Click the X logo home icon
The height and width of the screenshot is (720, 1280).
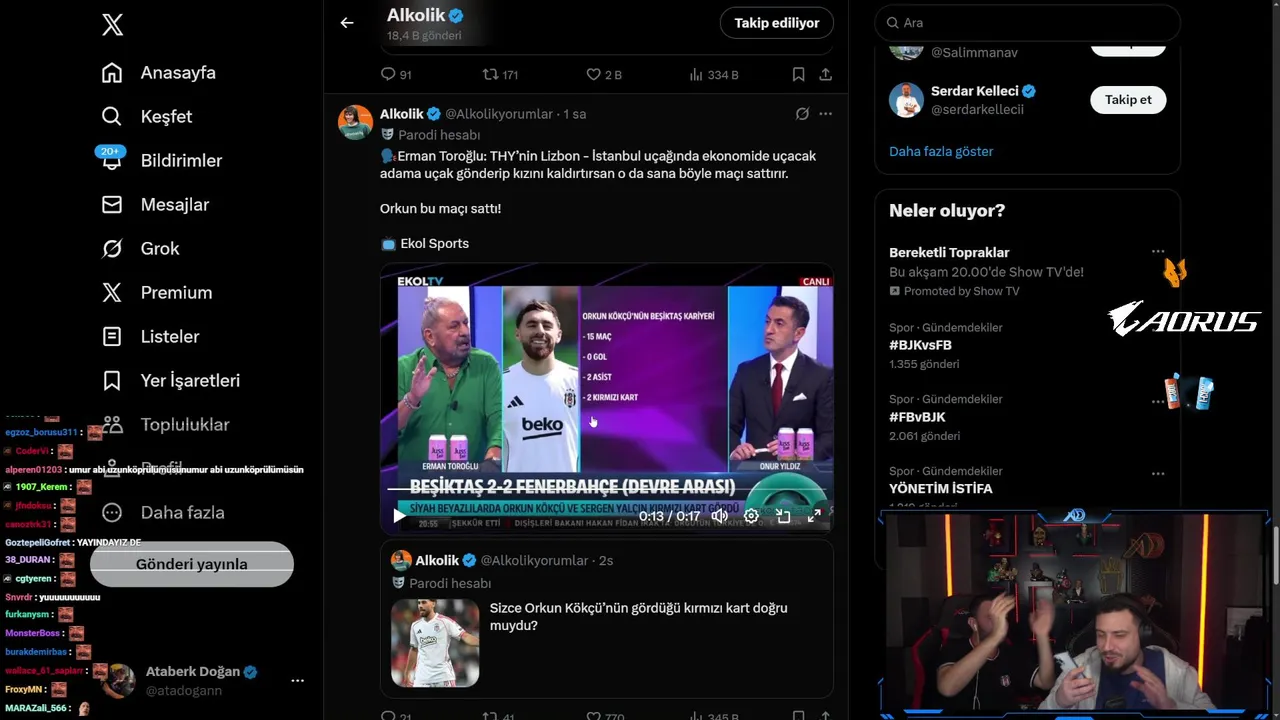(112, 25)
